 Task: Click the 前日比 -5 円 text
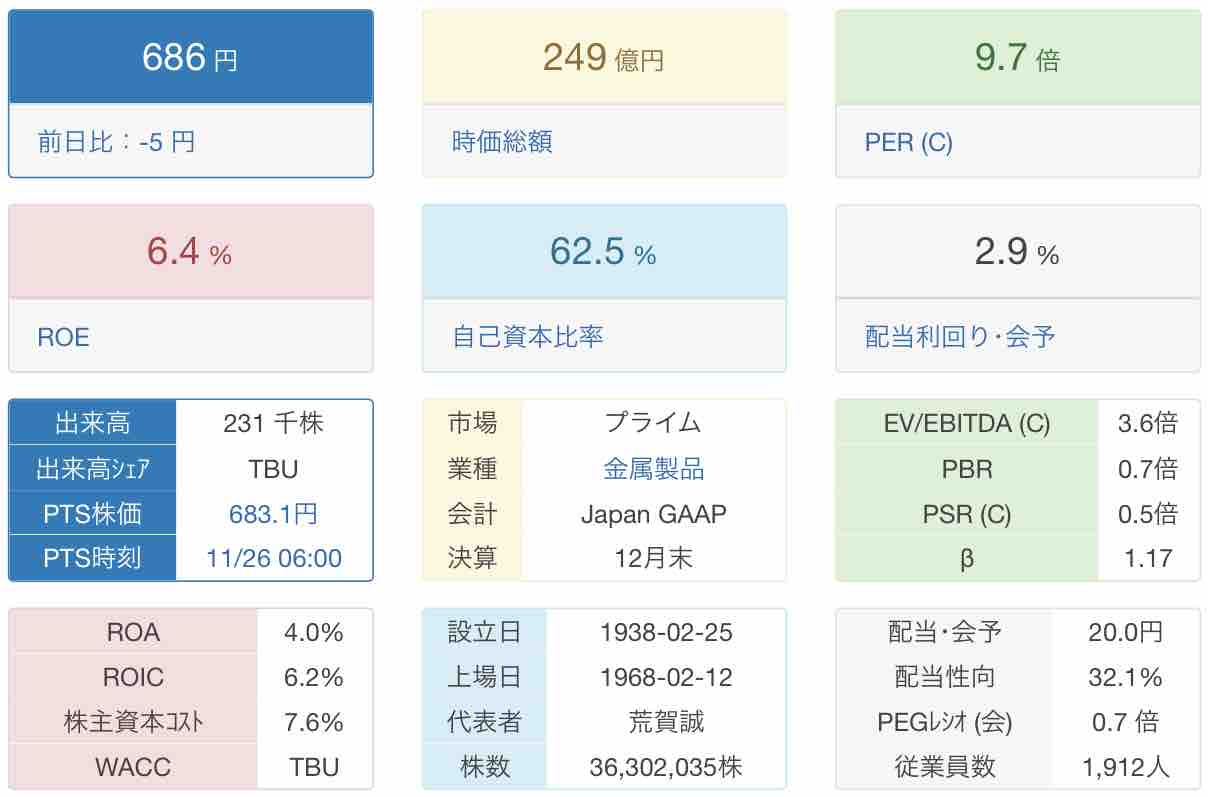click(x=116, y=142)
